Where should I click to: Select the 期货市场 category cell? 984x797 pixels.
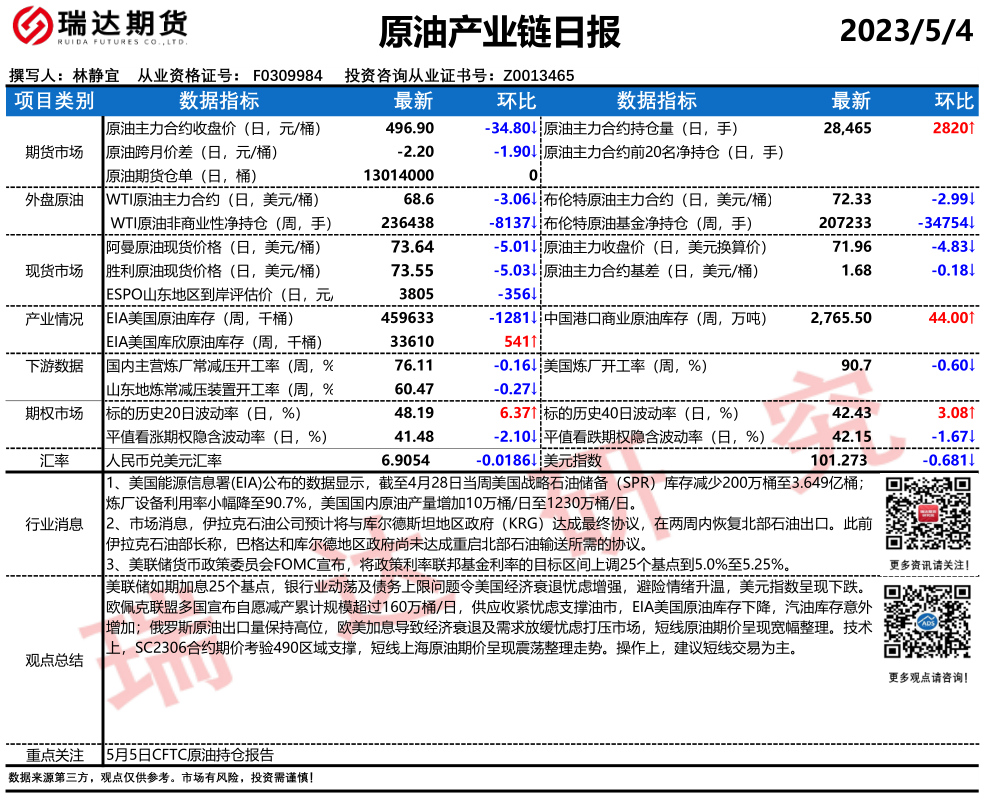[54, 152]
